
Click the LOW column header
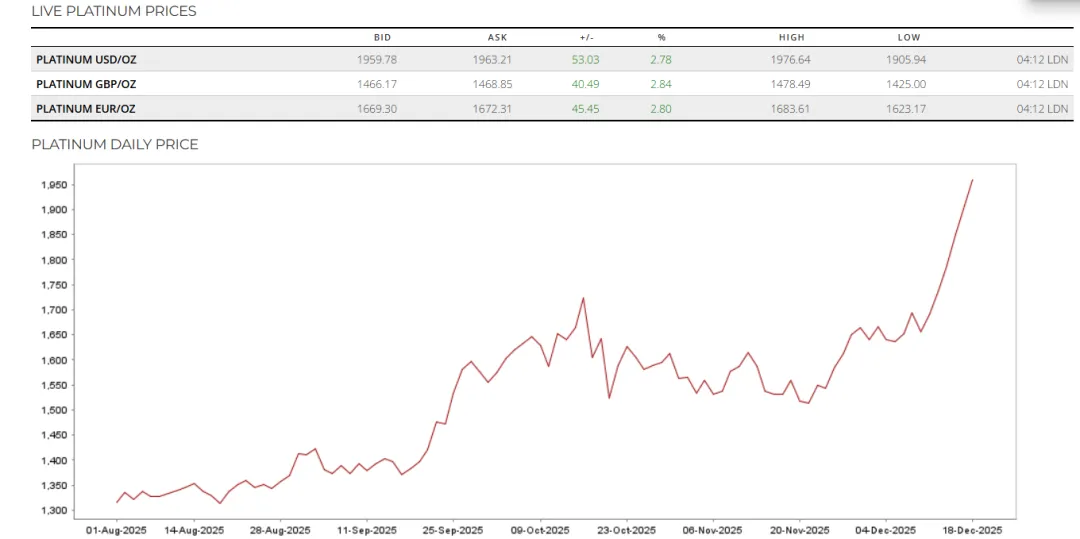pos(908,38)
